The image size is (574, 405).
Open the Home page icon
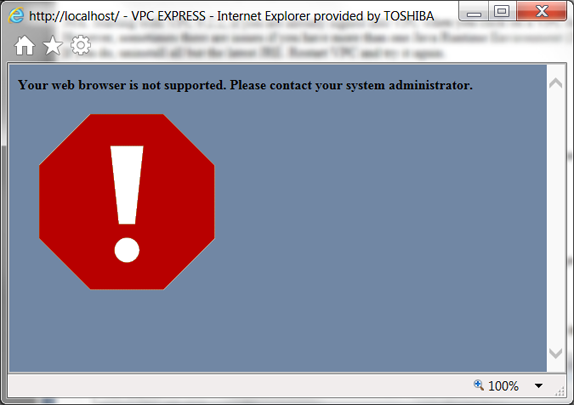point(25,45)
